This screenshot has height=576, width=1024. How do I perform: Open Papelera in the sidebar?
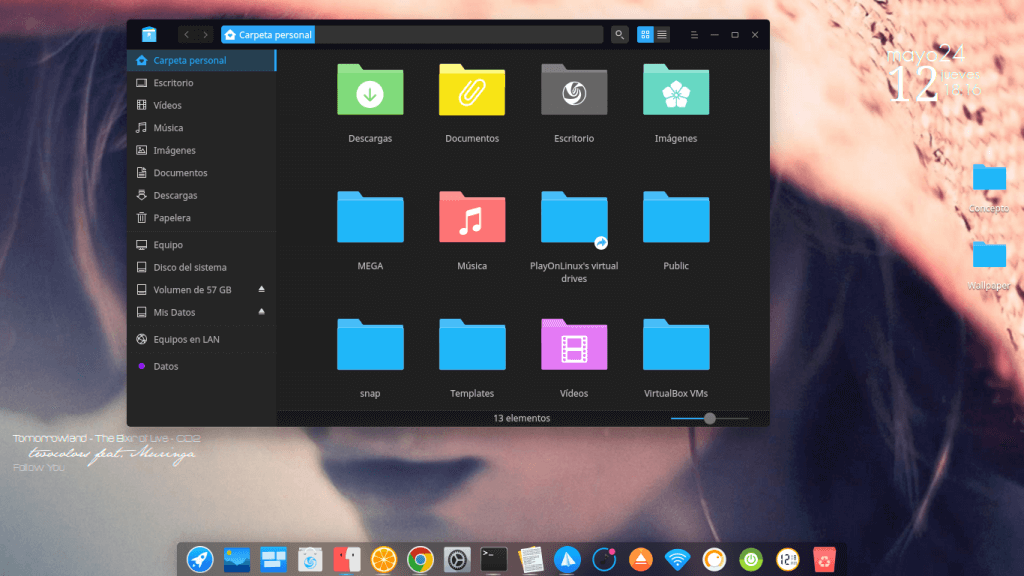coord(172,218)
